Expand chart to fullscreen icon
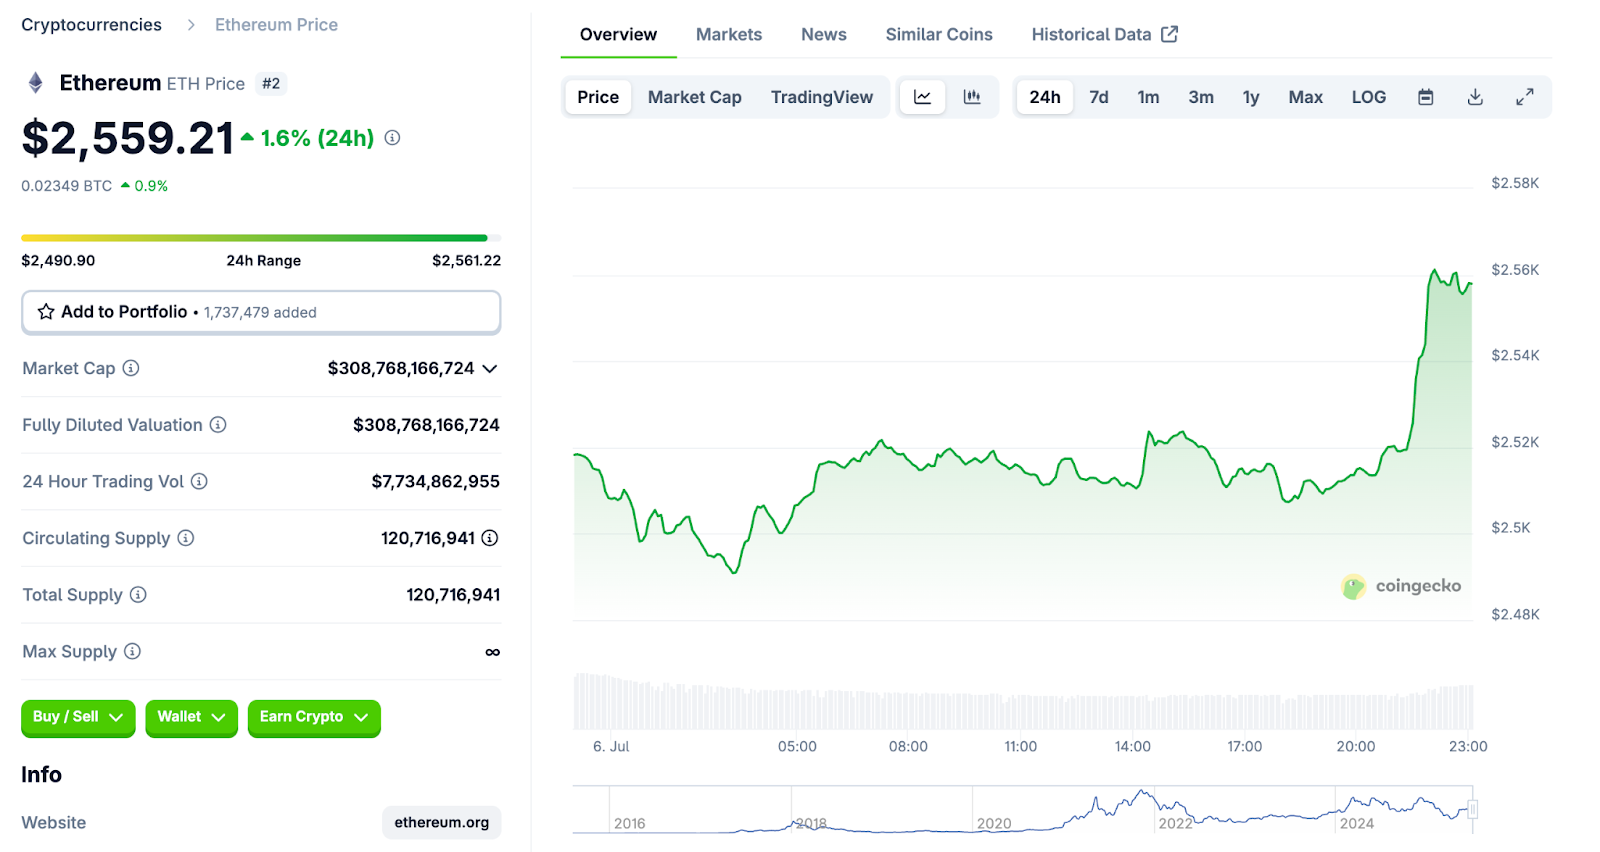Screen dimensions: 1600x852 click(x=1524, y=97)
